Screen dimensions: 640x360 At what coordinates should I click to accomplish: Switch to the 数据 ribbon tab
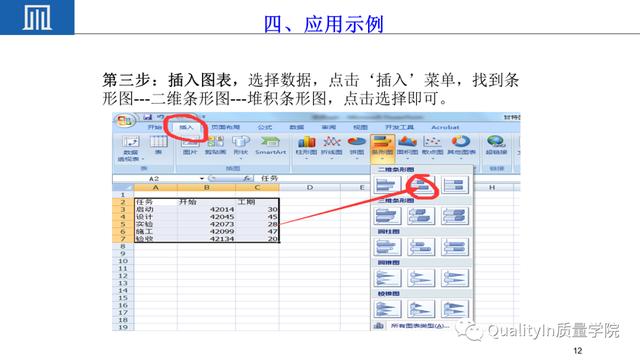296,127
